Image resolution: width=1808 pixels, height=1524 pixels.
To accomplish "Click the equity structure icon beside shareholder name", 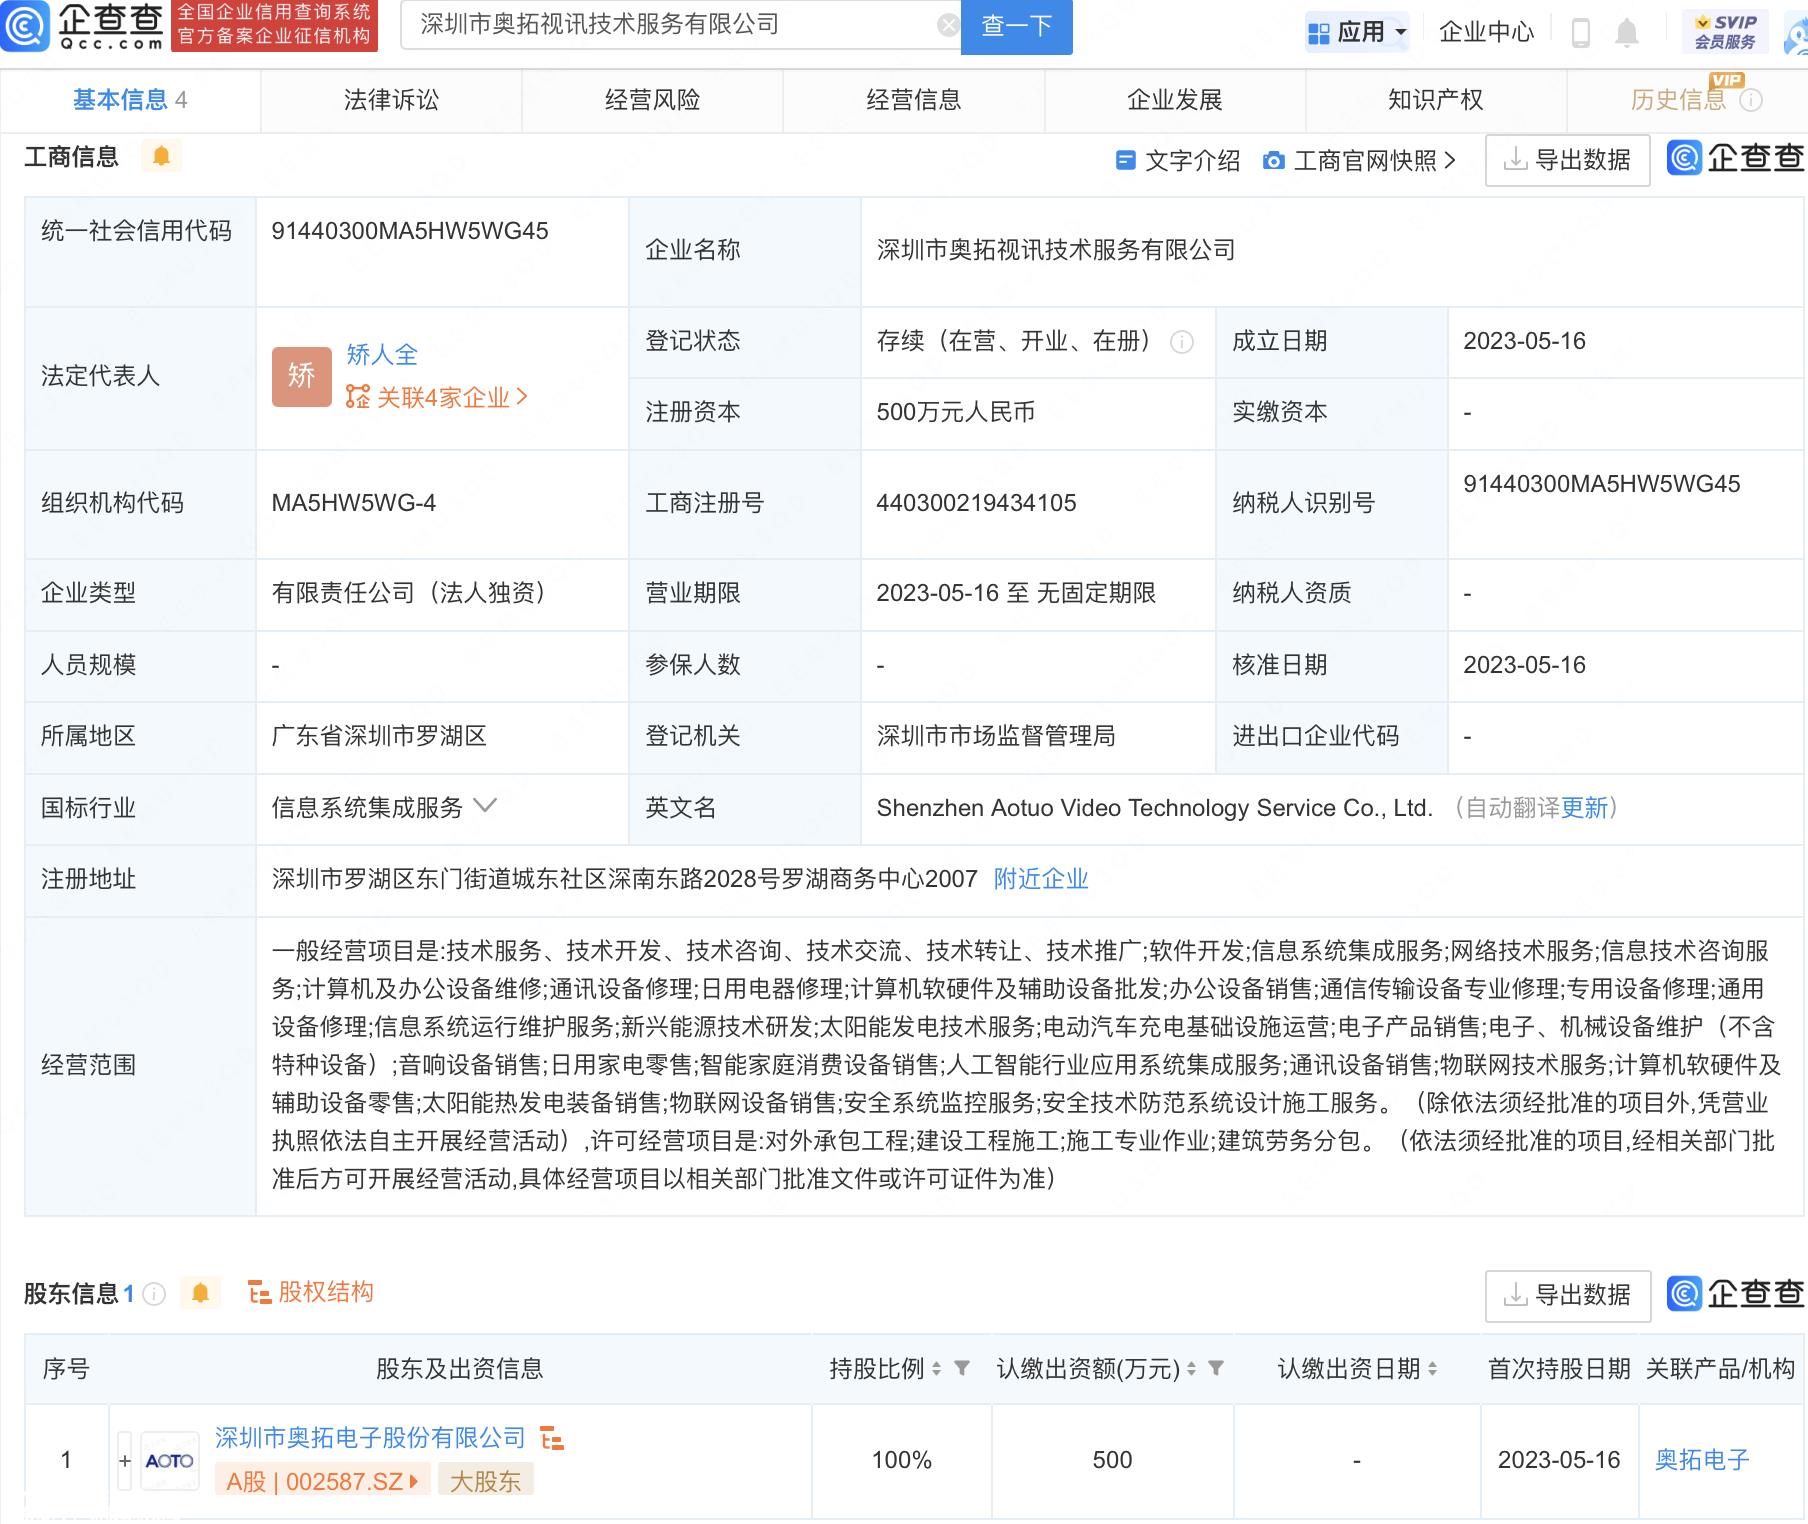I will click(552, 1439).
